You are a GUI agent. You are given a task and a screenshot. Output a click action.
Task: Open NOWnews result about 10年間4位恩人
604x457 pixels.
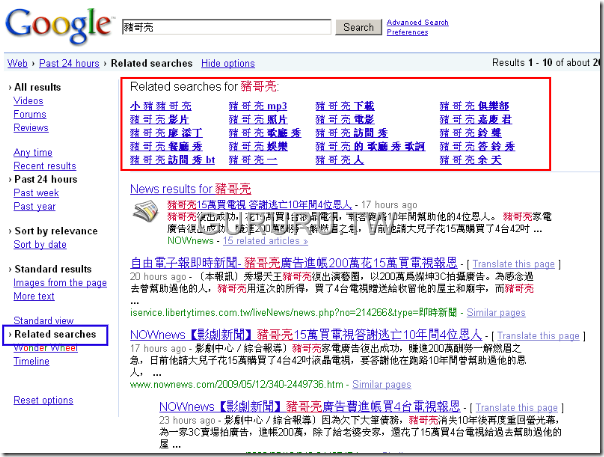(306, 335)
